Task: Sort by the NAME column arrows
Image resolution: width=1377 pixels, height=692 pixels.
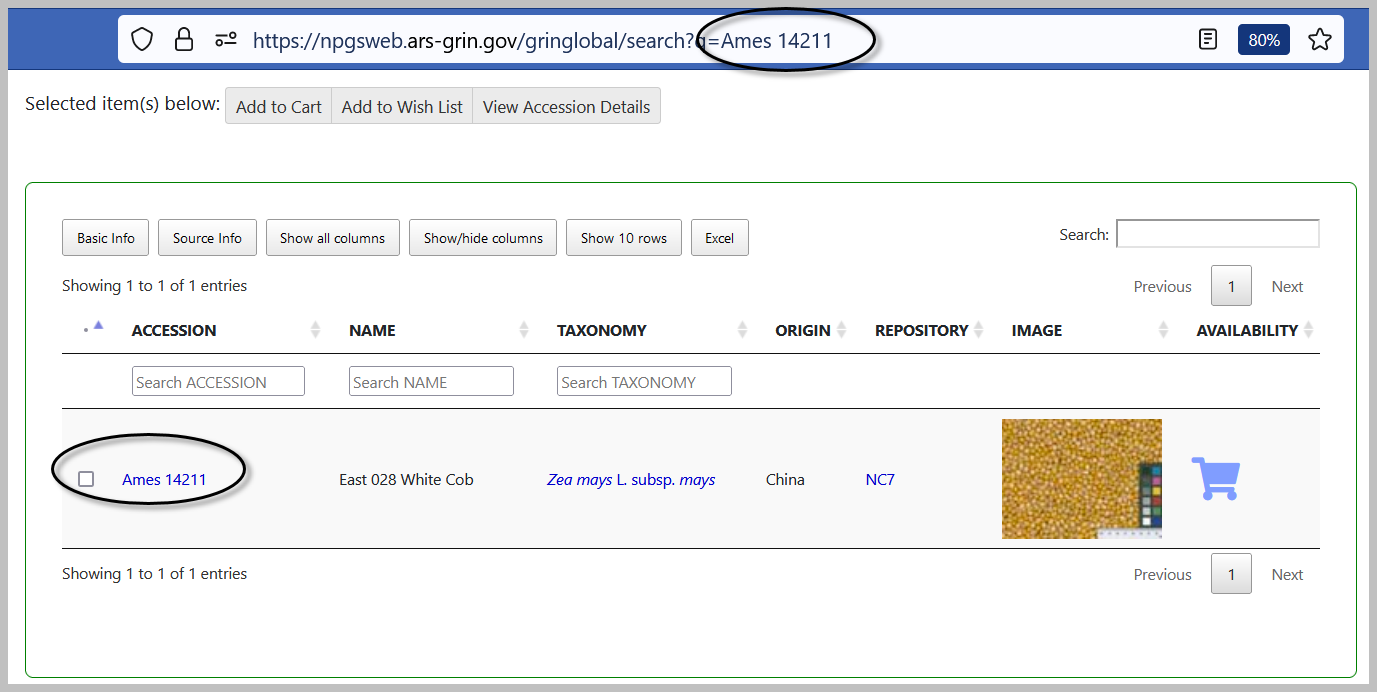Action: pos(524,330)
